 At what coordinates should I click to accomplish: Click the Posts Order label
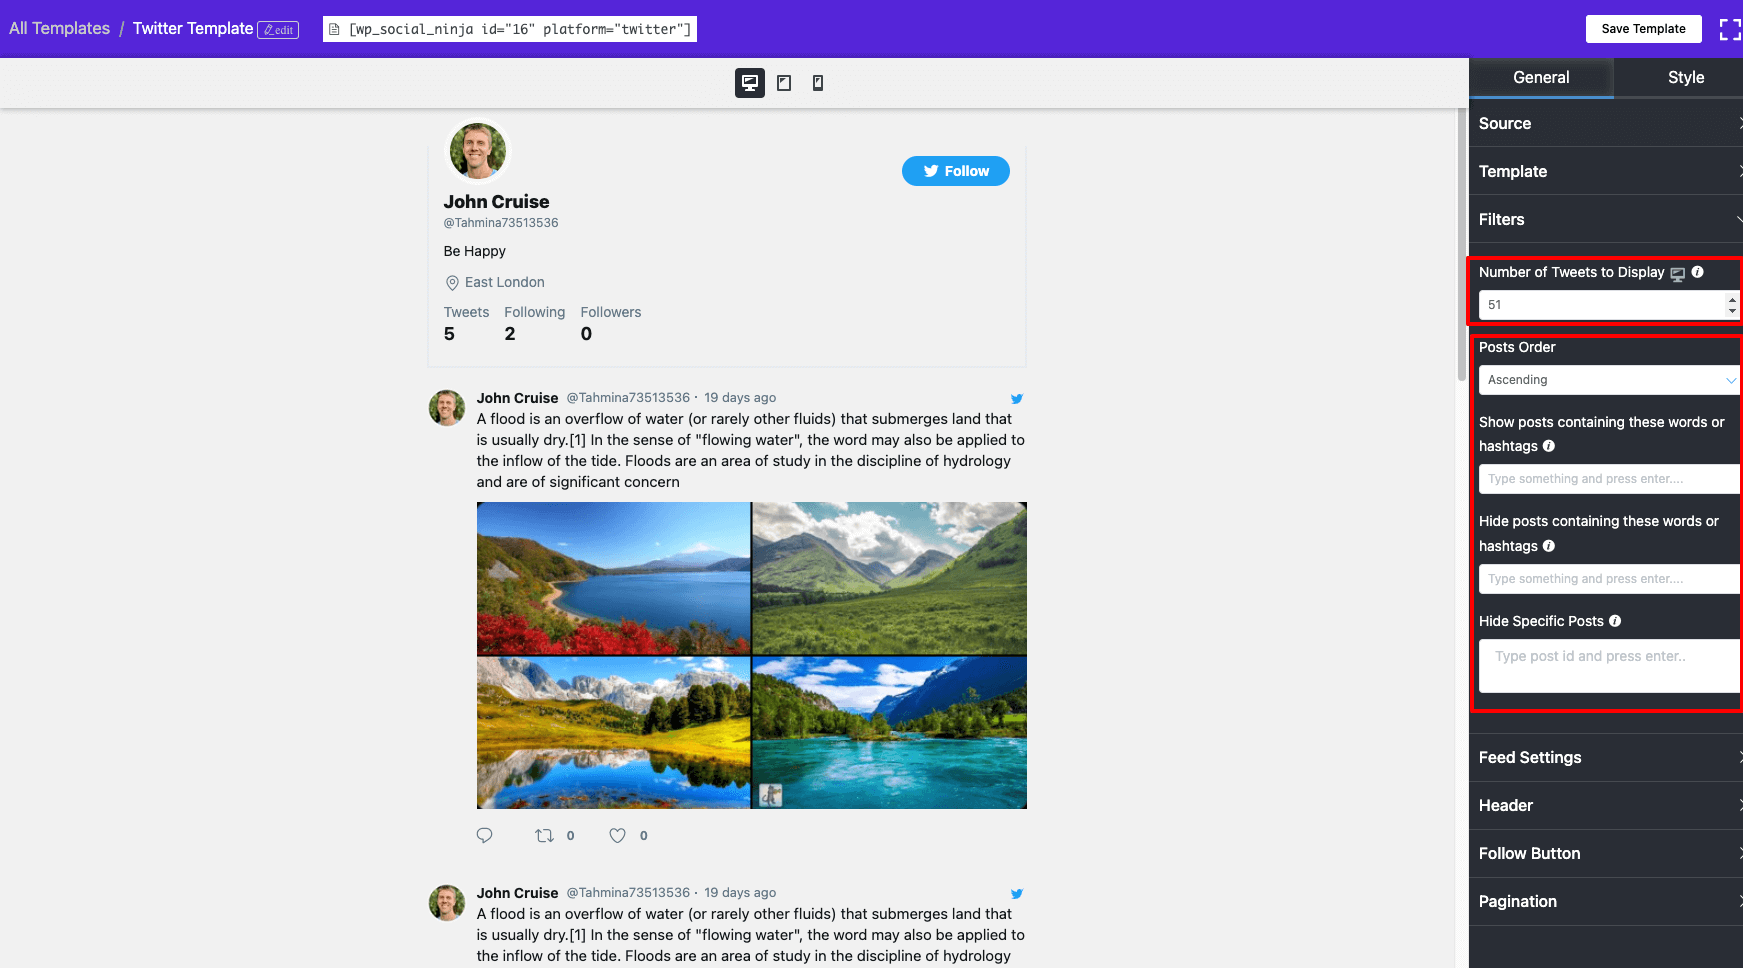tap(1517, 347)
